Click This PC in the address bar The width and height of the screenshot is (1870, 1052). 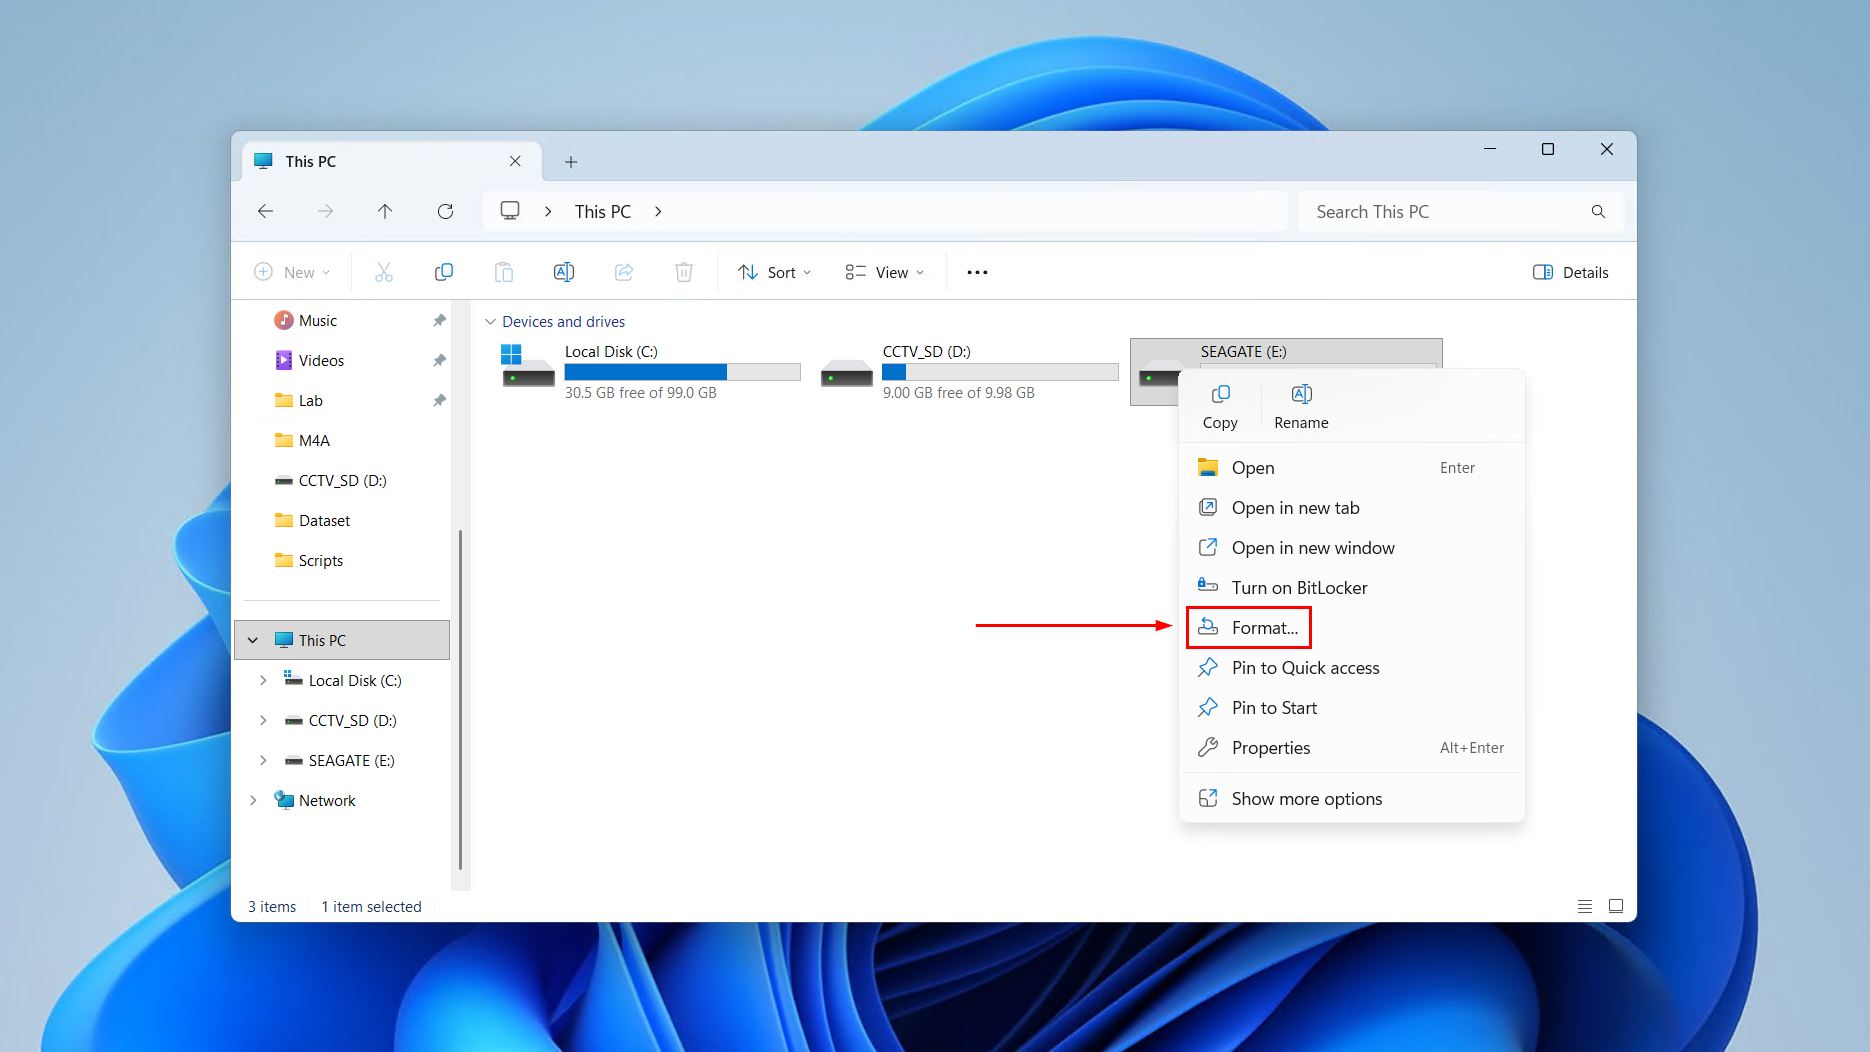tap(602, 211)
